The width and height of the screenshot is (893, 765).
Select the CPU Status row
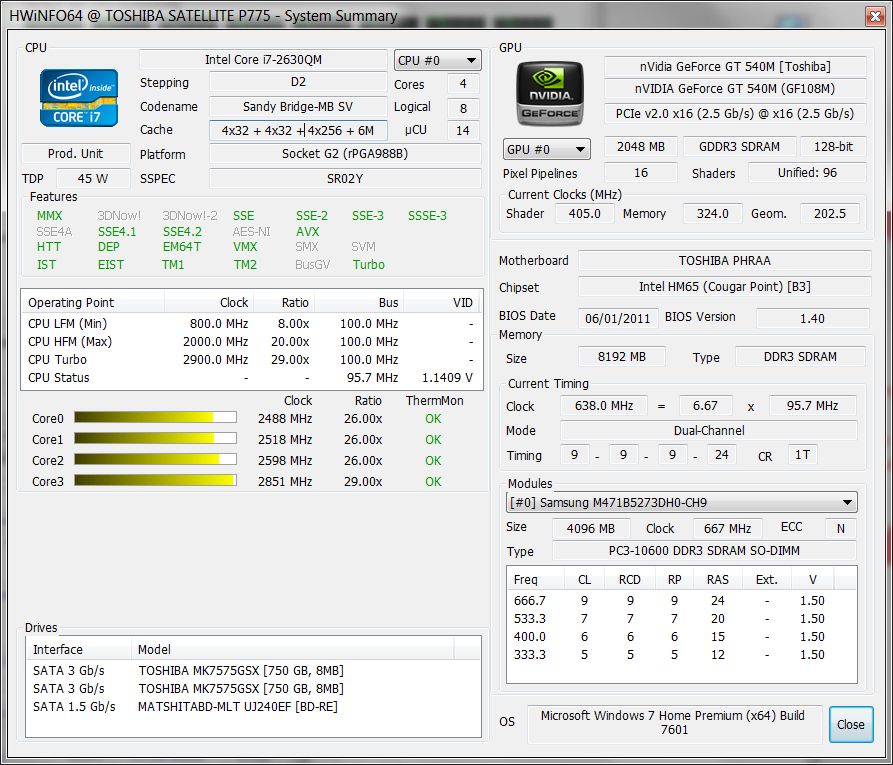point(252,378)
